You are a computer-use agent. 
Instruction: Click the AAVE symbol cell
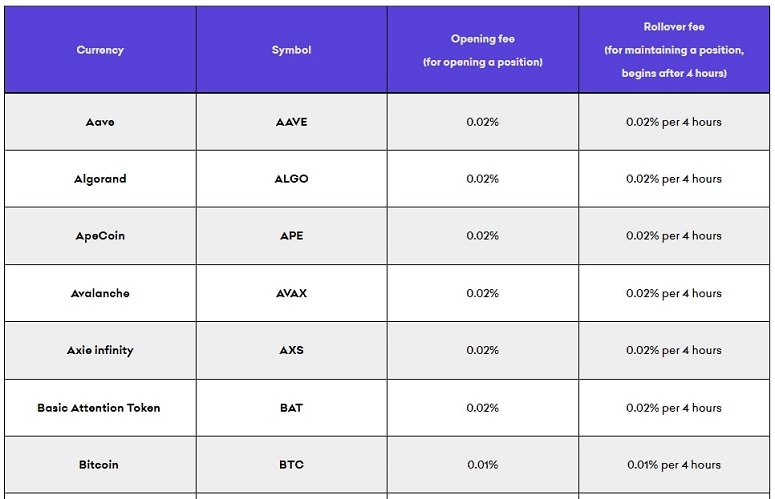tap(291, 122)
